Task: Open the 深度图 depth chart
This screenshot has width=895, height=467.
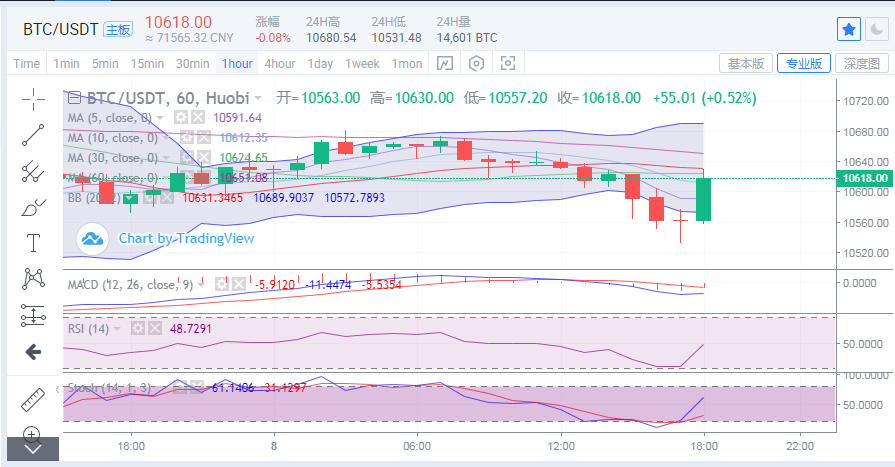Action: pyautogui.click(x=861, y=63)
